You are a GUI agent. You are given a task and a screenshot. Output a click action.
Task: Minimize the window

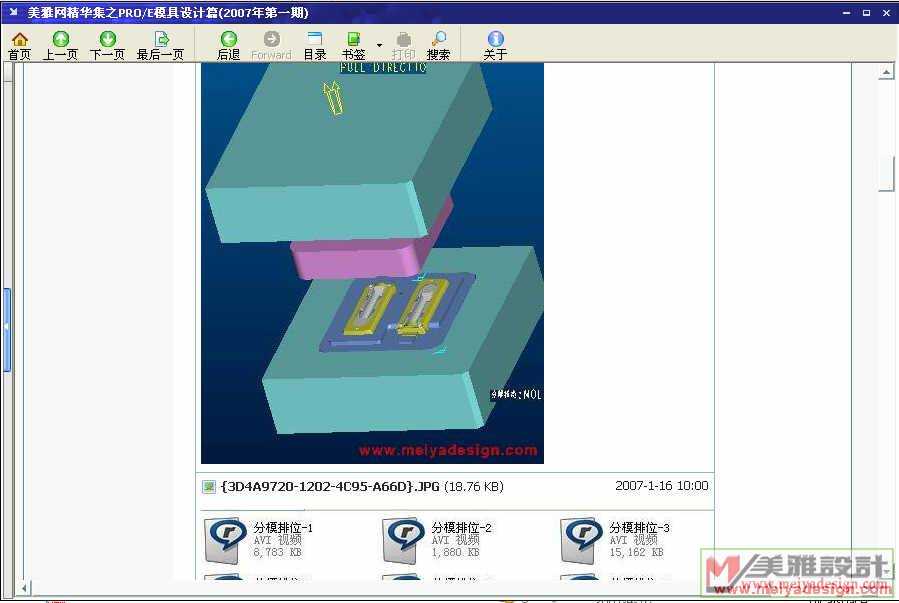tap(847, 13)
